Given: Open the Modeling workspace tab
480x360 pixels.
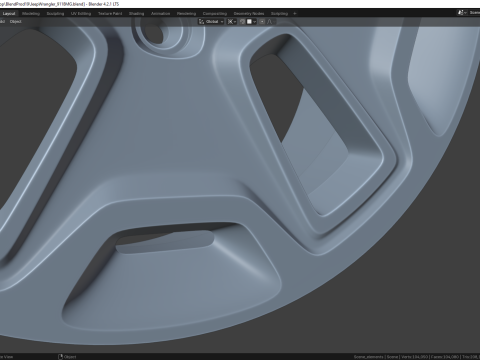Looking at the screenshot, I should pos(31,14).
